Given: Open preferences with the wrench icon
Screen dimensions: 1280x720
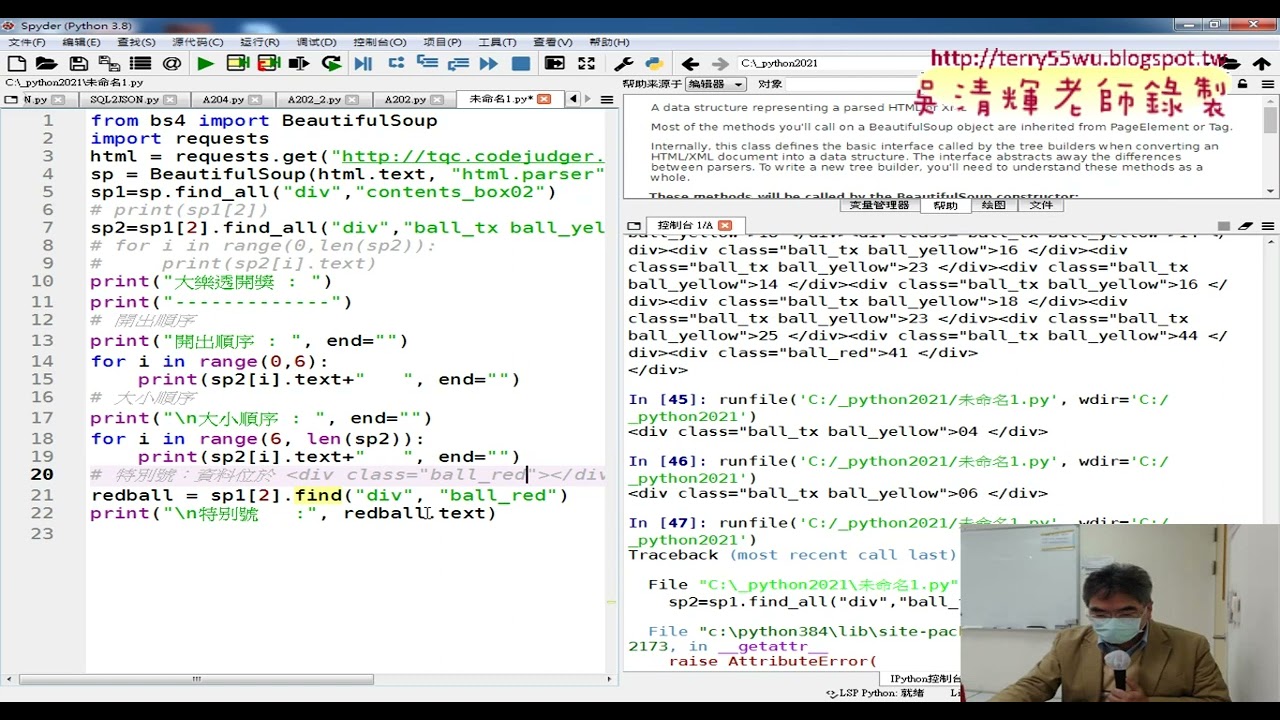Looking at the screenshot, I should (x=623, y=63).
